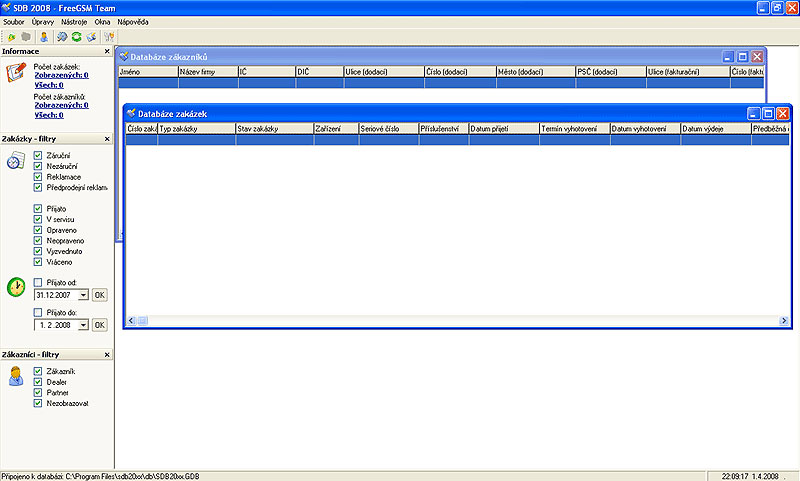Image resolution: width=800 pixels, height=481 pixels.
Task: Click Zobrazených link under Počet zákazníků
Action: point(61,105)
